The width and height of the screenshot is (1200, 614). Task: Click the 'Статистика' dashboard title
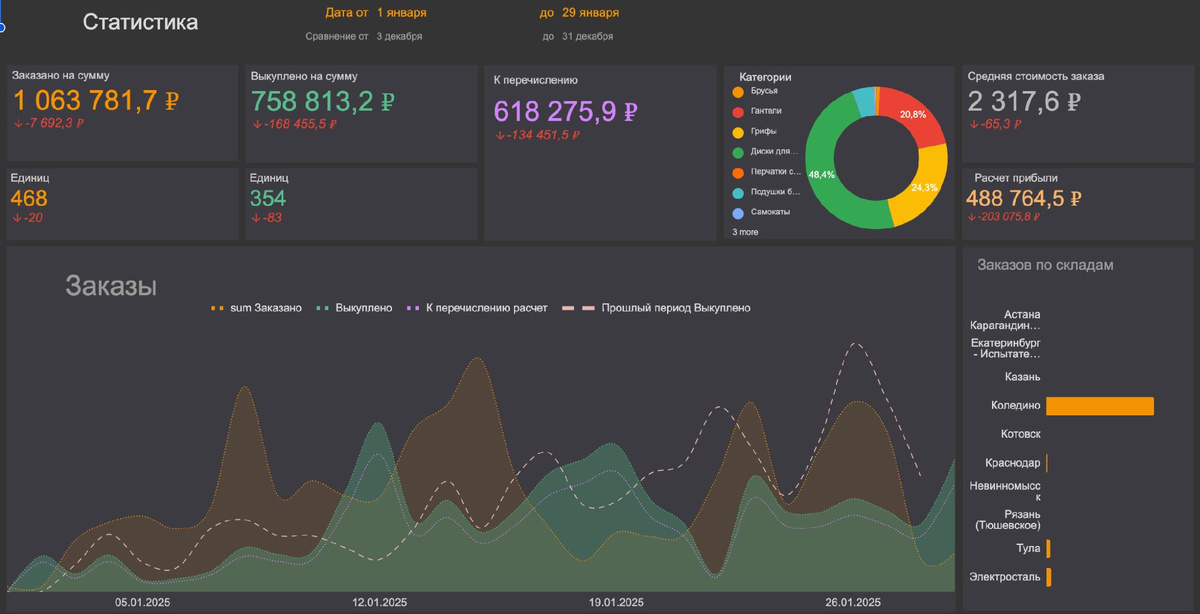point(140,22)
